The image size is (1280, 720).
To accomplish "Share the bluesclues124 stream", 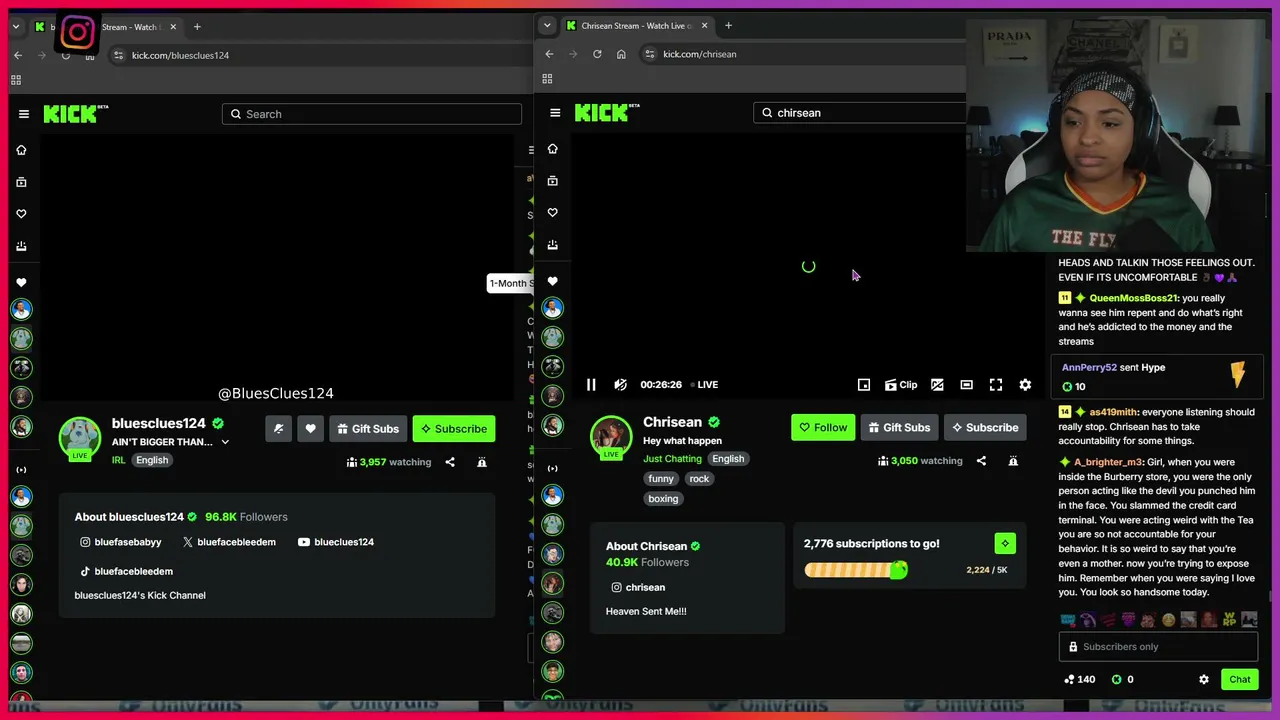I will [450, 462].
